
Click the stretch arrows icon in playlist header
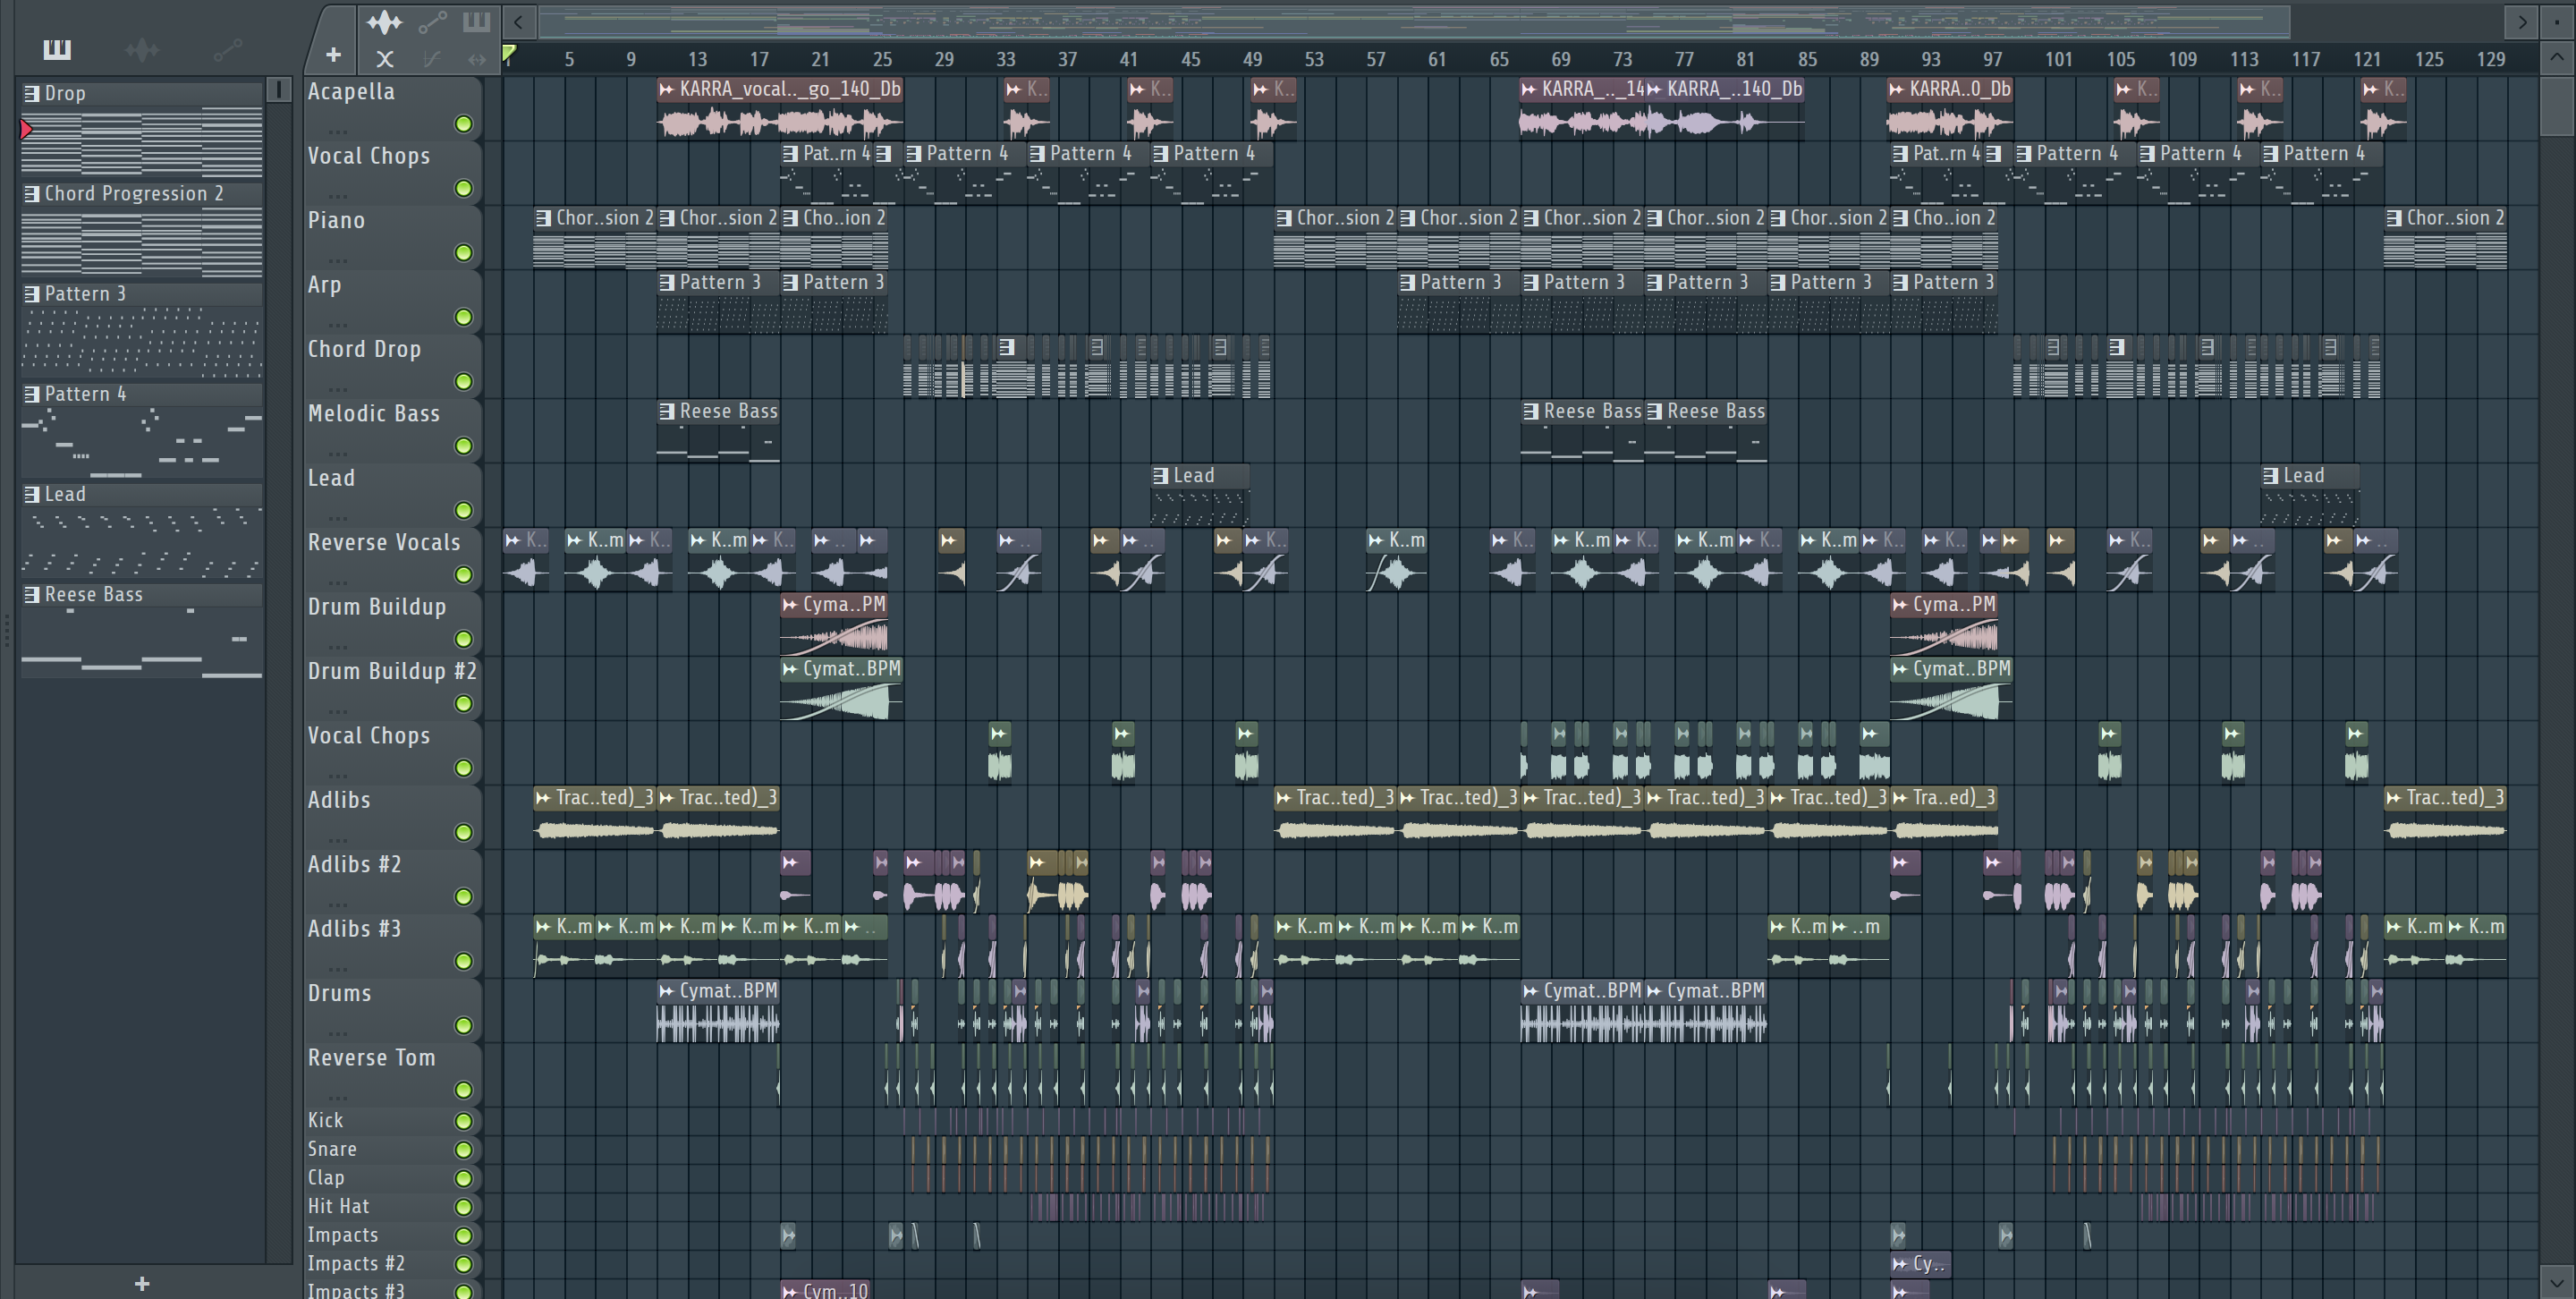coord(477,59)
